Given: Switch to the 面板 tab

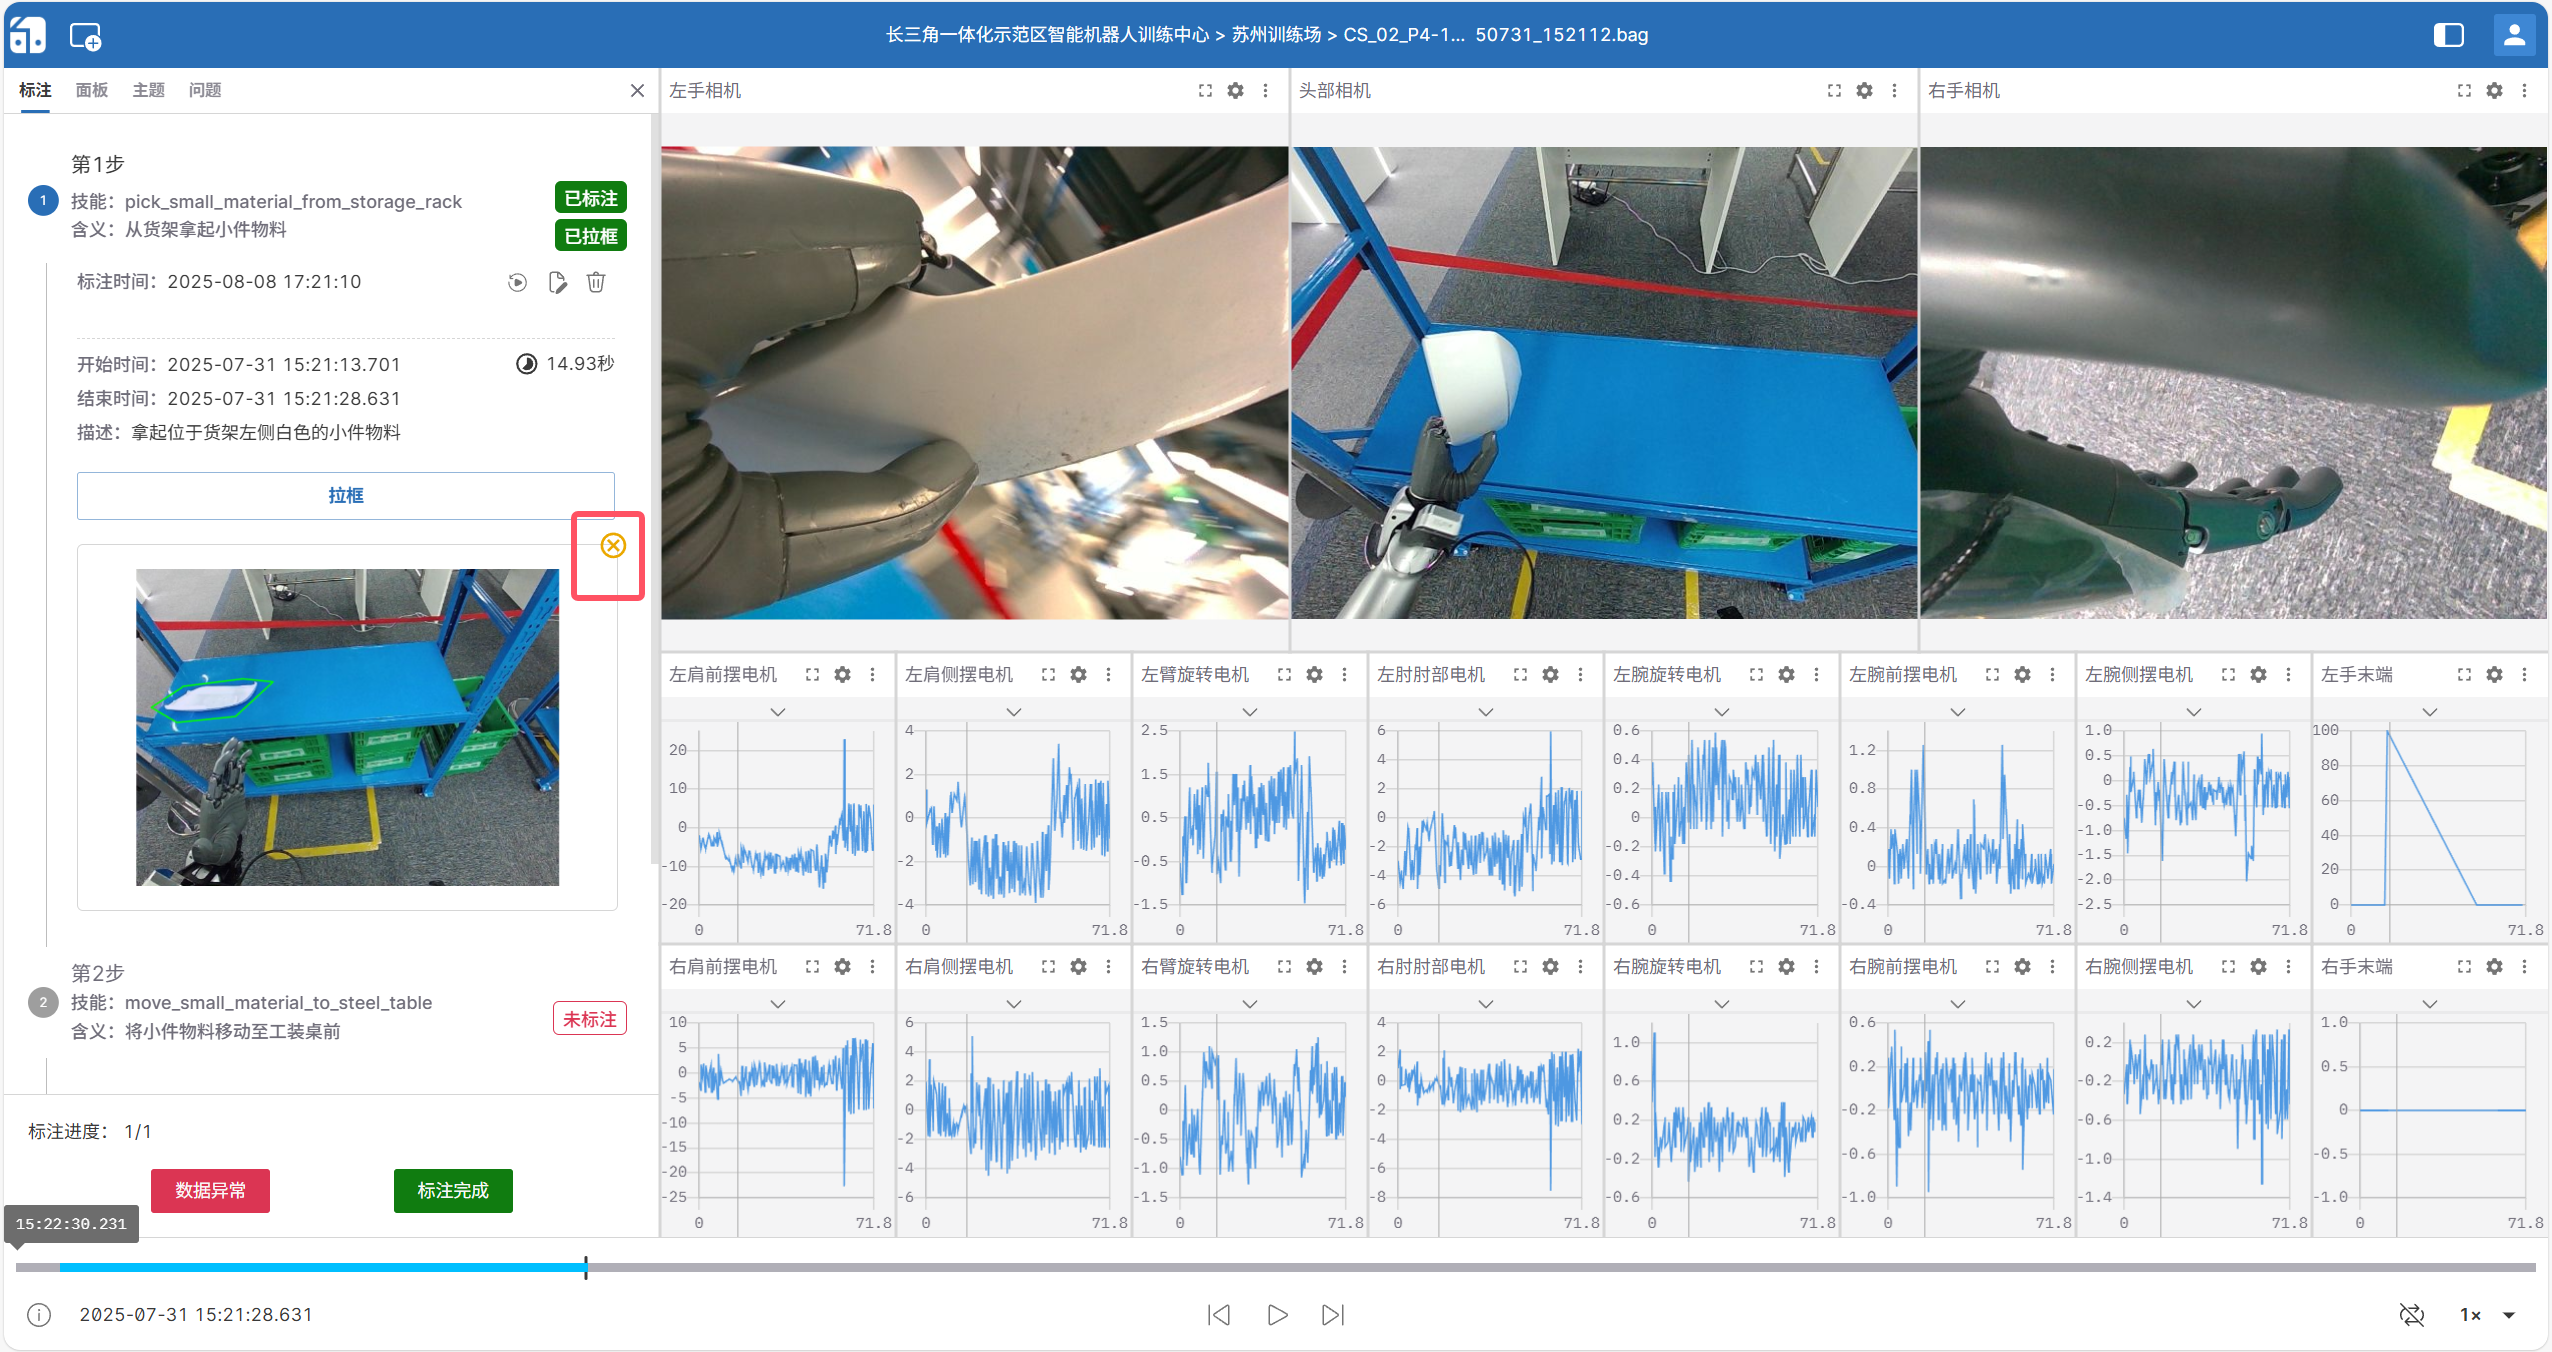Looking at the screenshot, I should pyautogui.click(x=91, y=90).
